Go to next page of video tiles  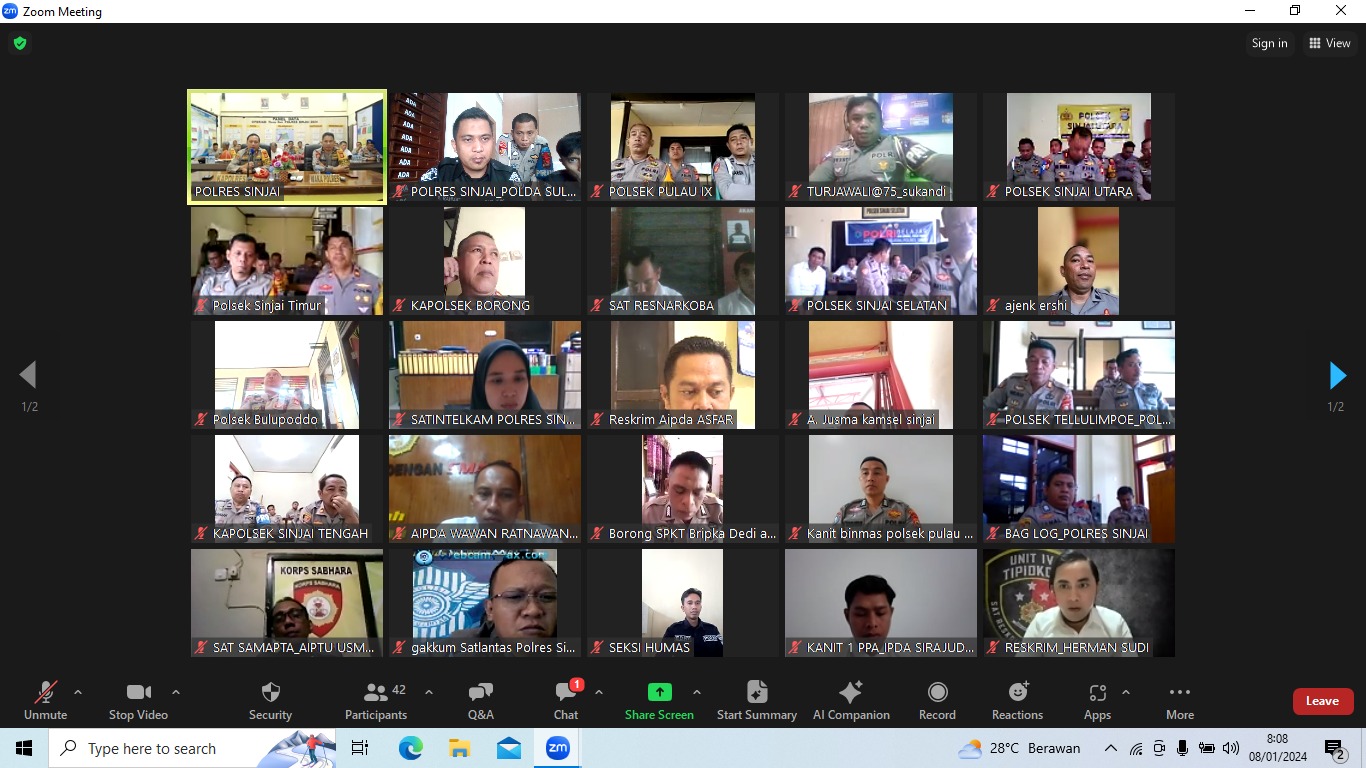click(x=1337, y=376)
